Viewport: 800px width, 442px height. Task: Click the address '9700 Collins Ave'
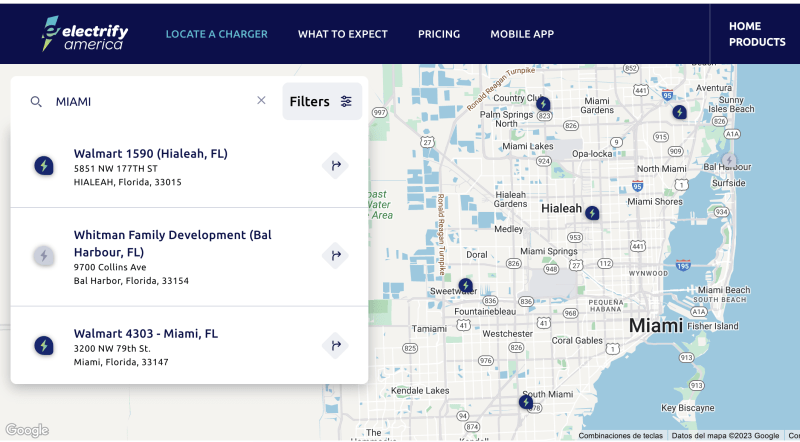tap(110, 267)
